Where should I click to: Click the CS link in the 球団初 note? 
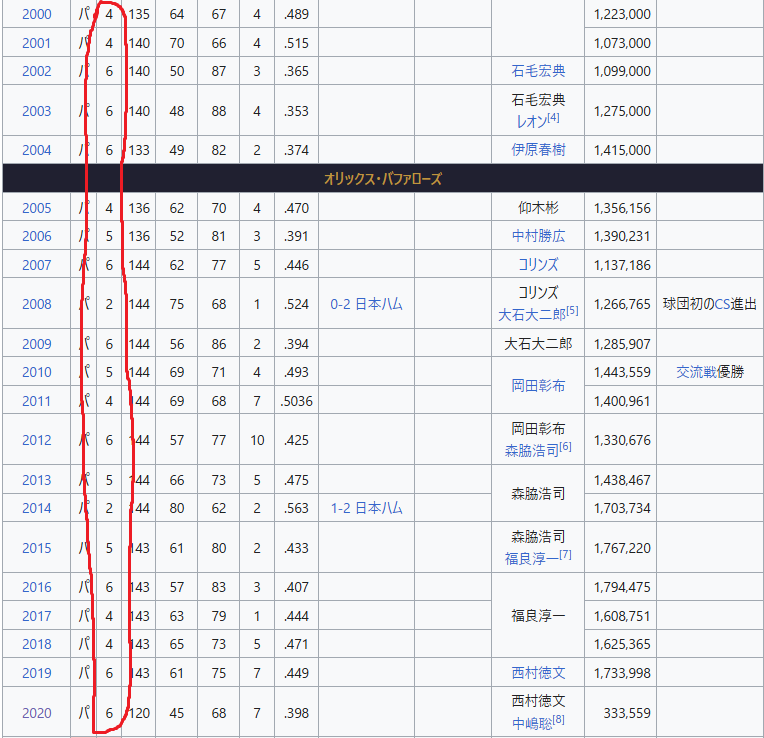[722, 304]
